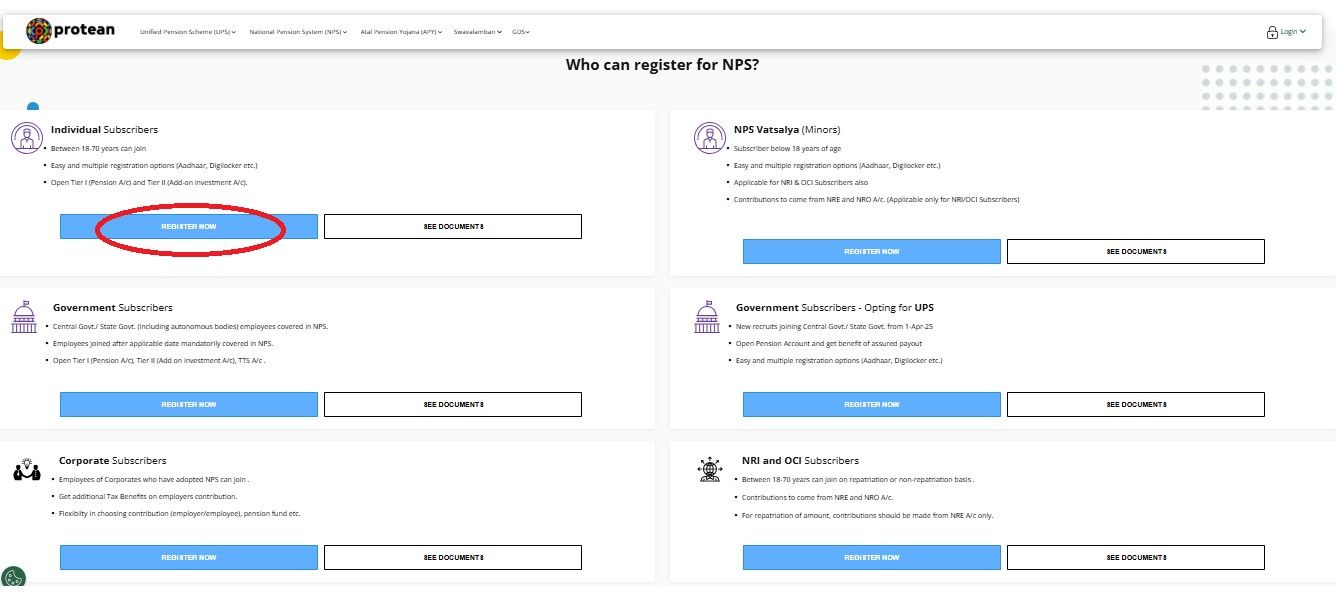Expand the National Pension System (NPS) menu
The image size is (1336, 602).
coord(298,32)
